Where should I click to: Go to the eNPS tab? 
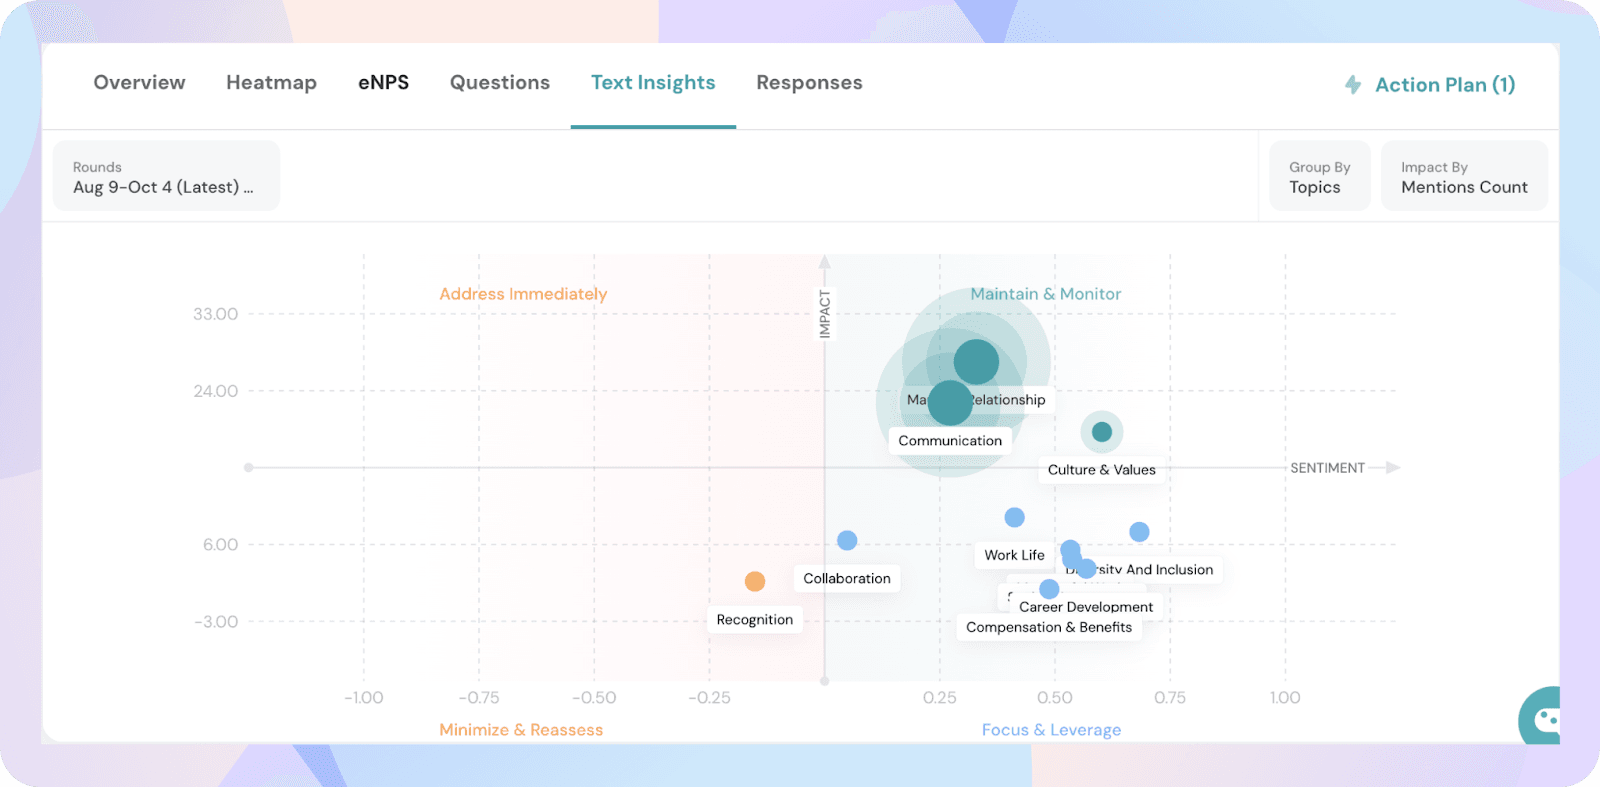coord(383,83)
